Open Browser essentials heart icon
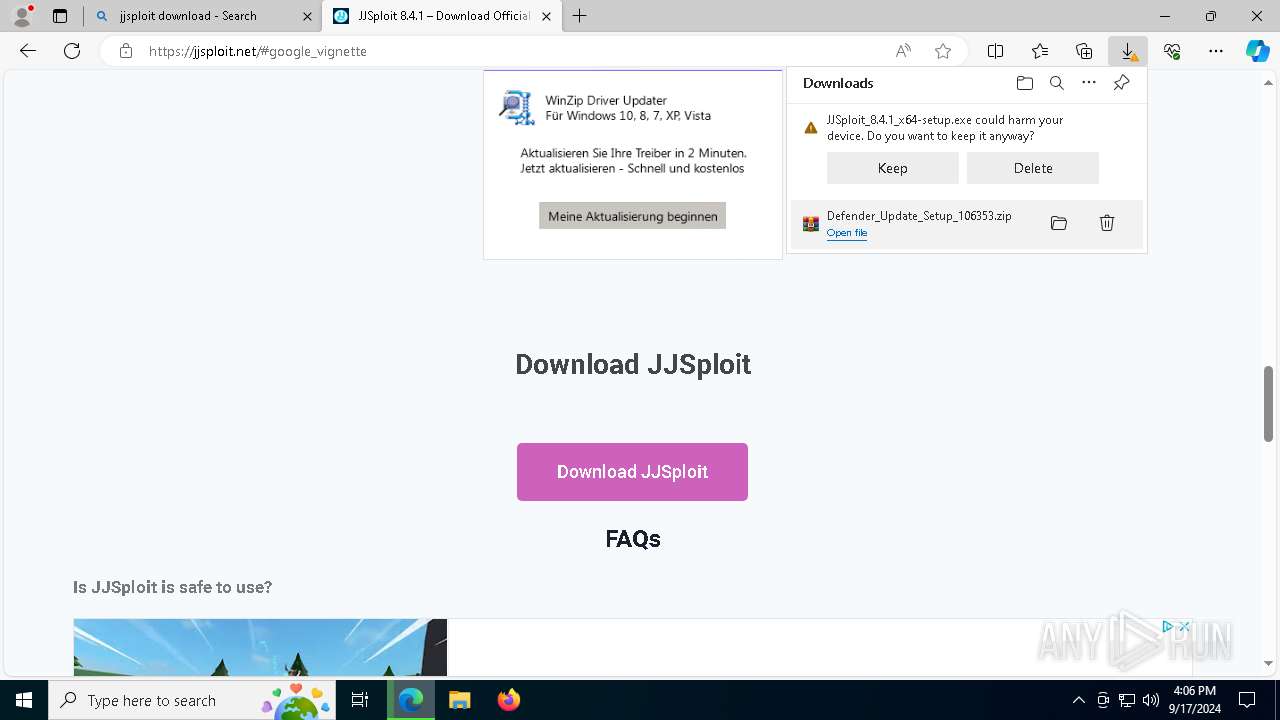The image size is (1280, 720). point(1172,51)
